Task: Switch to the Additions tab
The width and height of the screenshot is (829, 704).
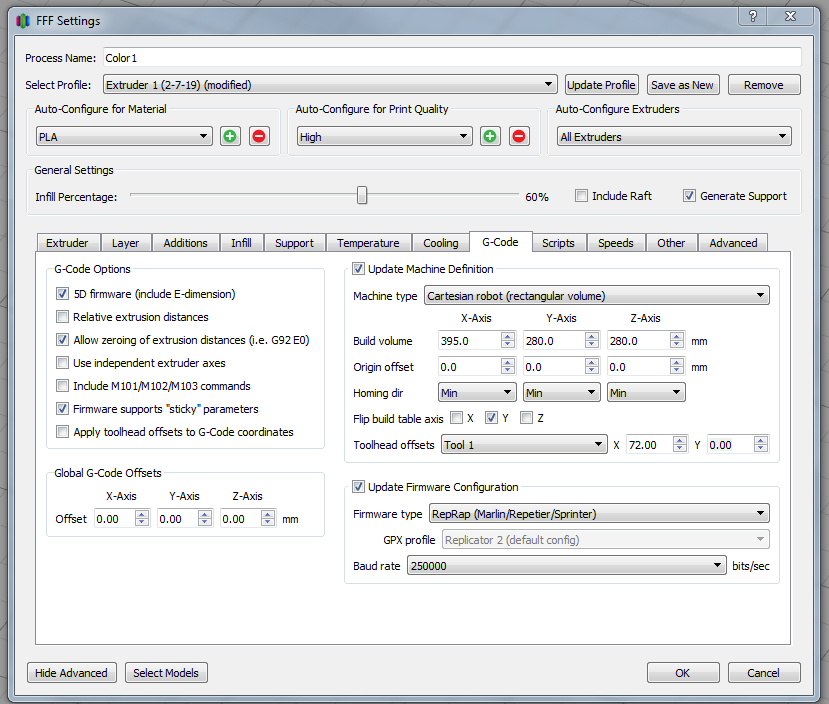Action: pos(185,243)
